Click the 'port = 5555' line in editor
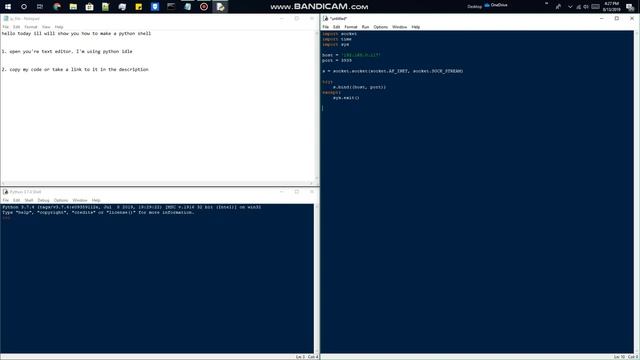 337,60
